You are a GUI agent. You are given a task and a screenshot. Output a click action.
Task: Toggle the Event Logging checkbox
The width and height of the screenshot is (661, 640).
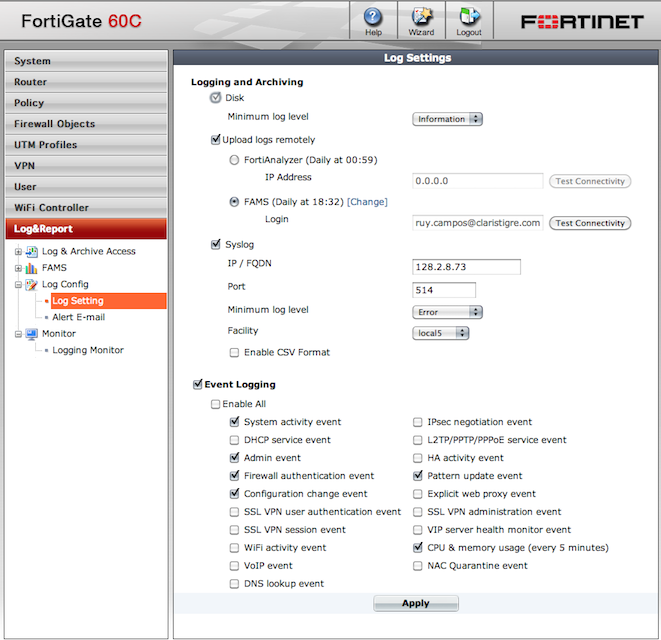197,385
